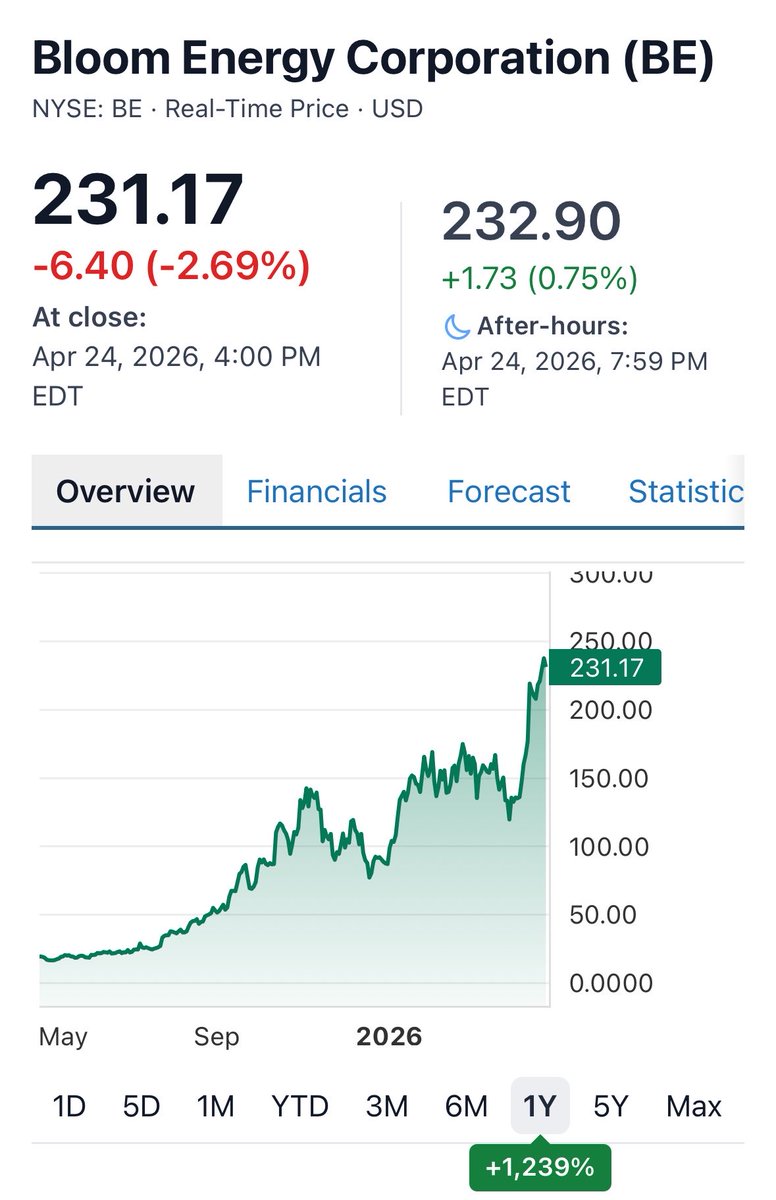Click the +1,239% return badge

tap(540, 1166)
